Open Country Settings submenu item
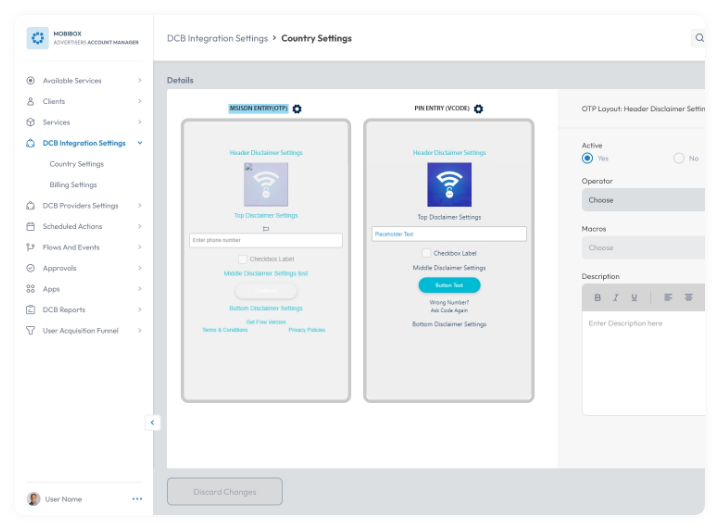The image size is (720, 530). [x=77, y=164]
